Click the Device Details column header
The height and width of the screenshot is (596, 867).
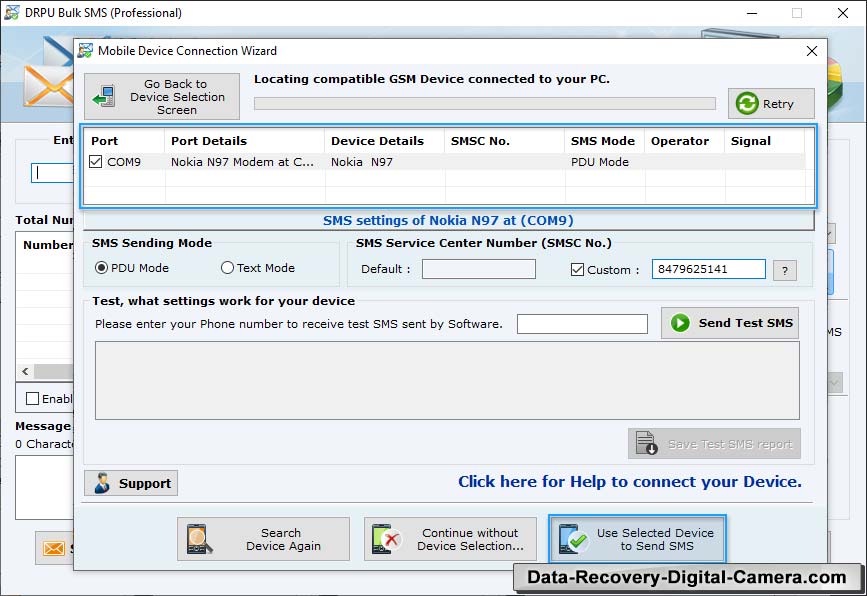pos(384,141)
